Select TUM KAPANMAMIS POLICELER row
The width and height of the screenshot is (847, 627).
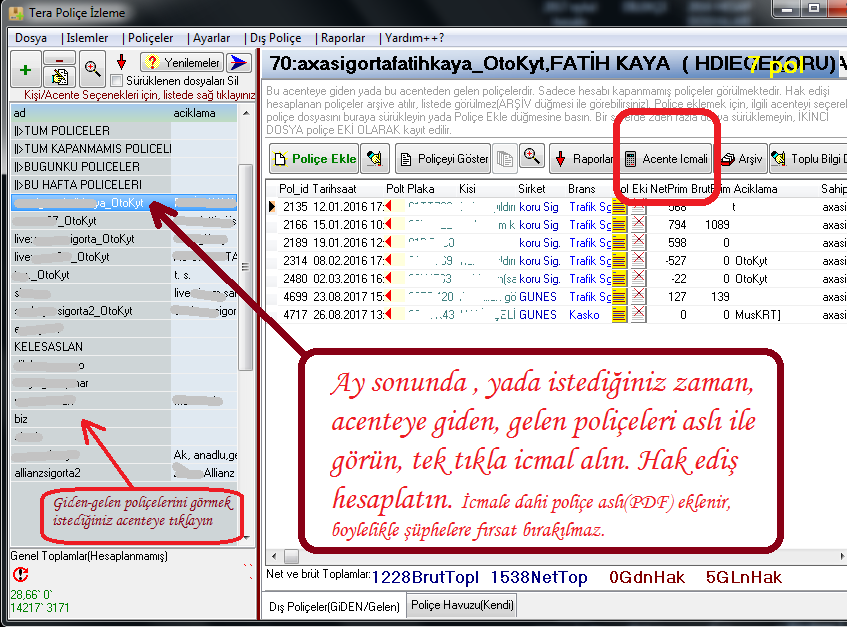pos(124,149)
